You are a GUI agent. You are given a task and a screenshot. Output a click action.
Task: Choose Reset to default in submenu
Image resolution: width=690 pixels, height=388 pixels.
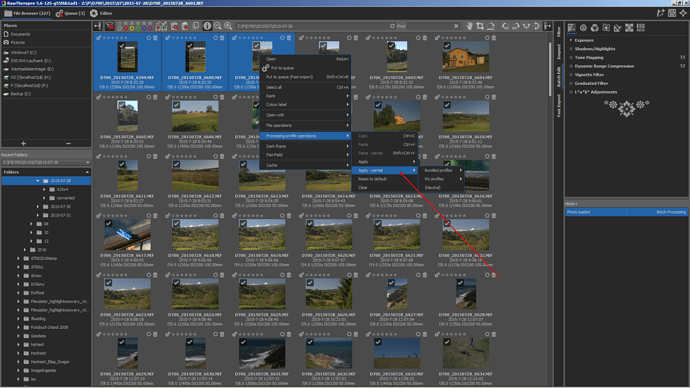(372, 179)
